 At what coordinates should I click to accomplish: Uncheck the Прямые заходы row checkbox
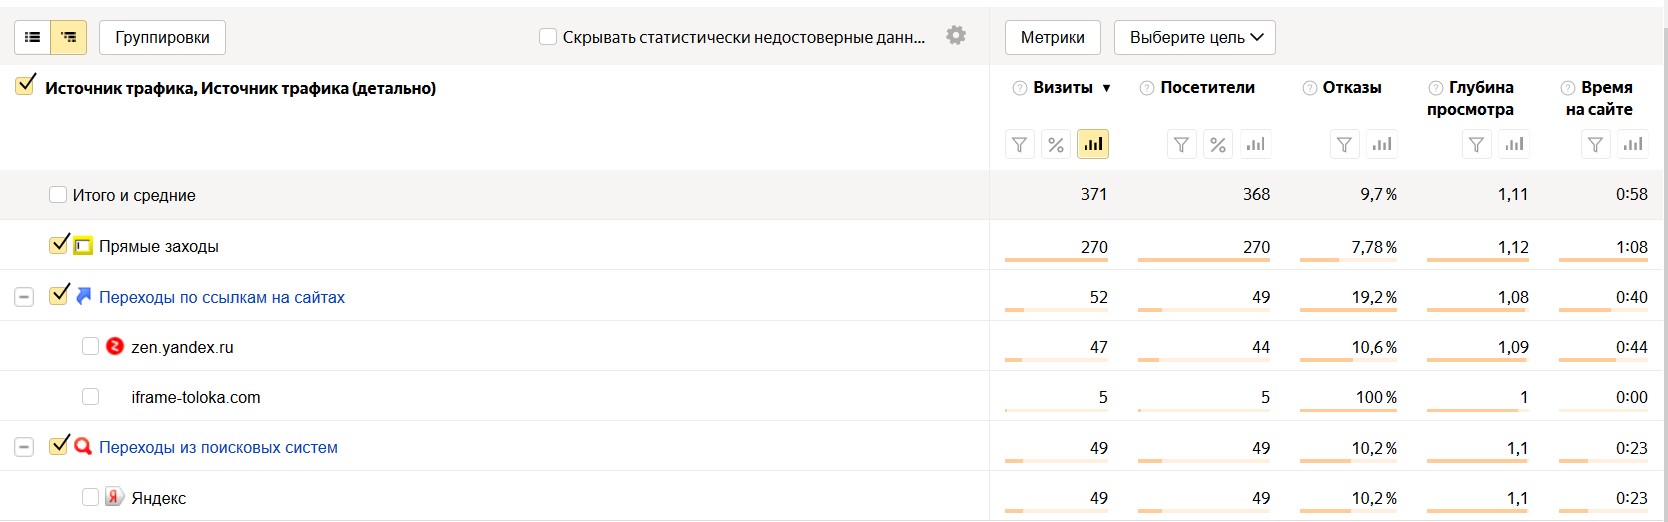pyautogui.click(x=59, y=245)
